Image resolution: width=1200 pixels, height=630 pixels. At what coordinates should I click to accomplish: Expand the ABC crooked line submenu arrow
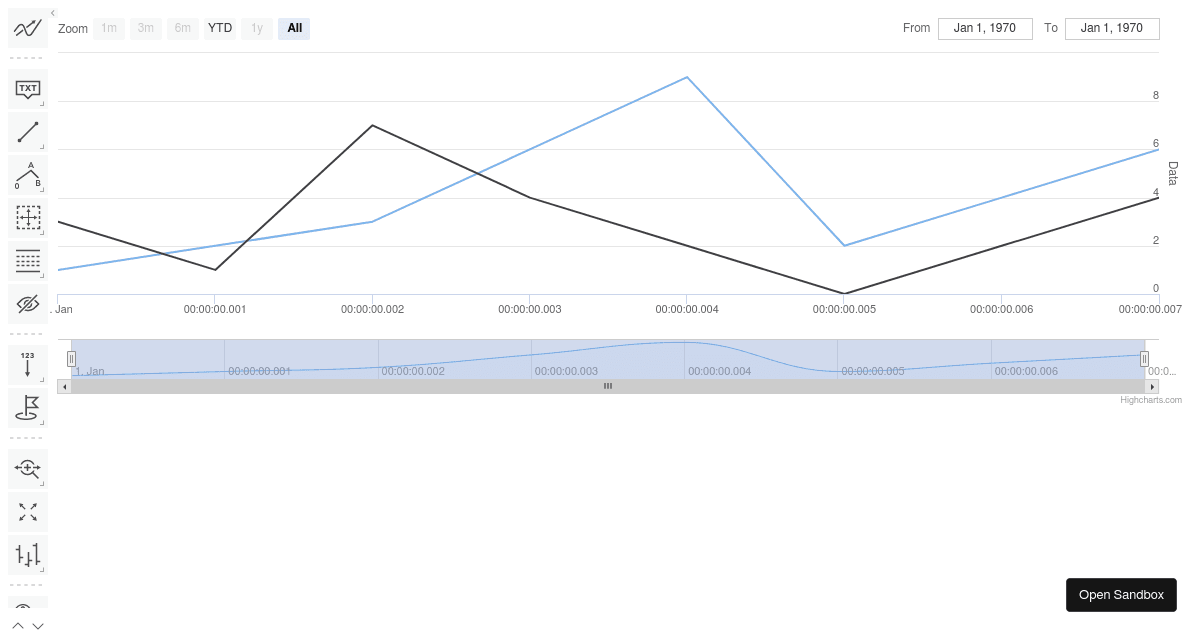click(42, 189)
